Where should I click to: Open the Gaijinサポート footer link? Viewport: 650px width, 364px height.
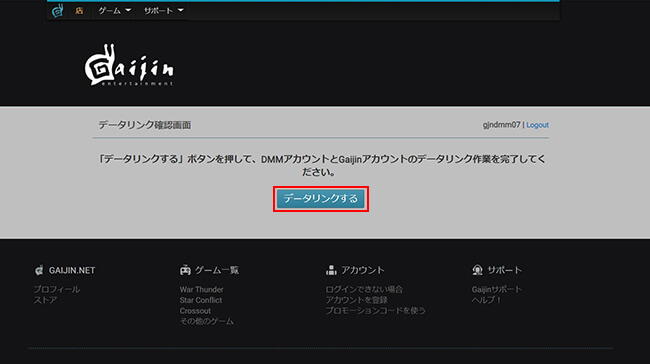[497, 289]
